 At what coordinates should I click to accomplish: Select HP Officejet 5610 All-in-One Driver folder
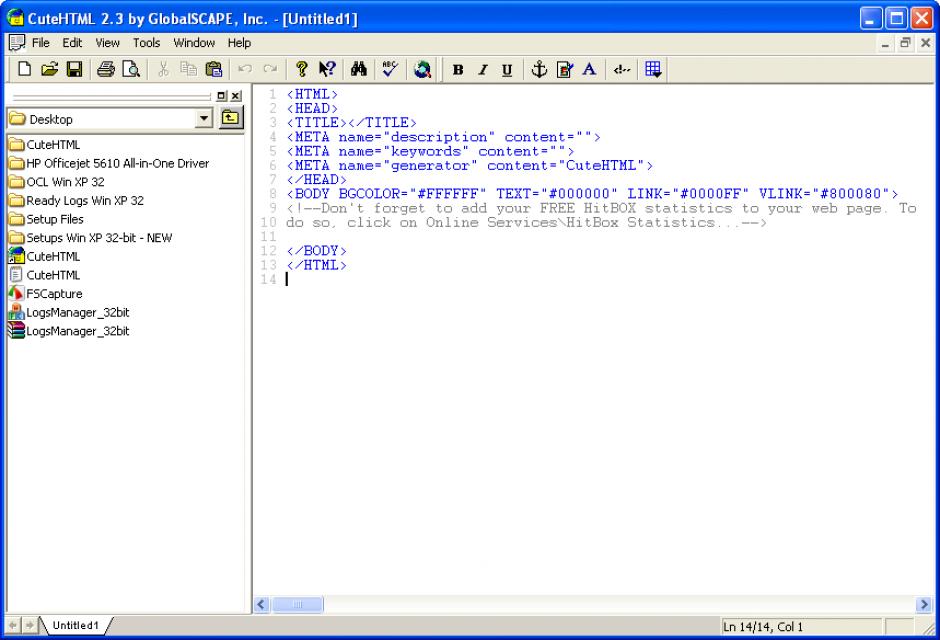[x=109, y=163]
